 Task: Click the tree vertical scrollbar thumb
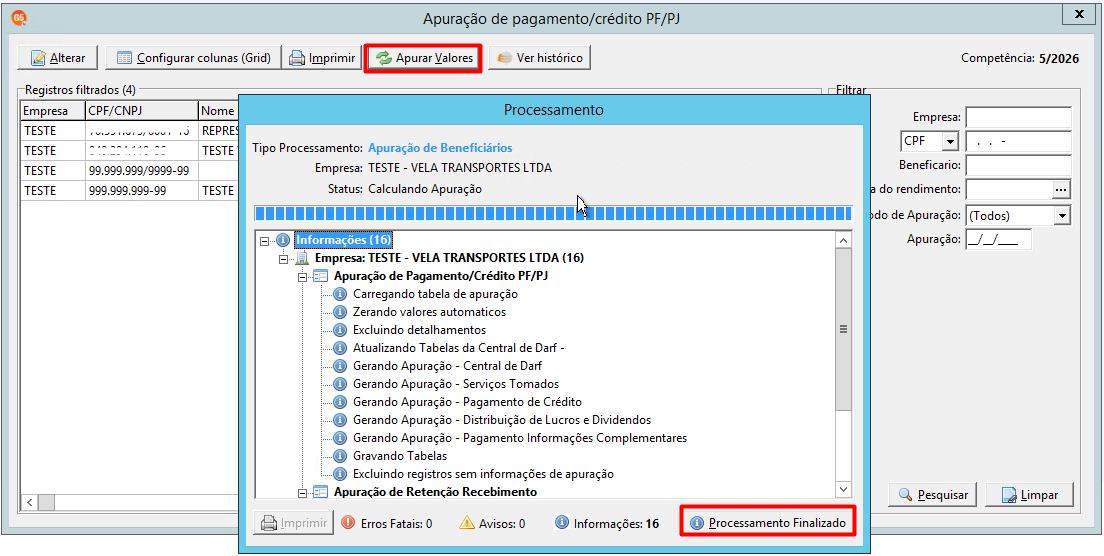point(843,329)
